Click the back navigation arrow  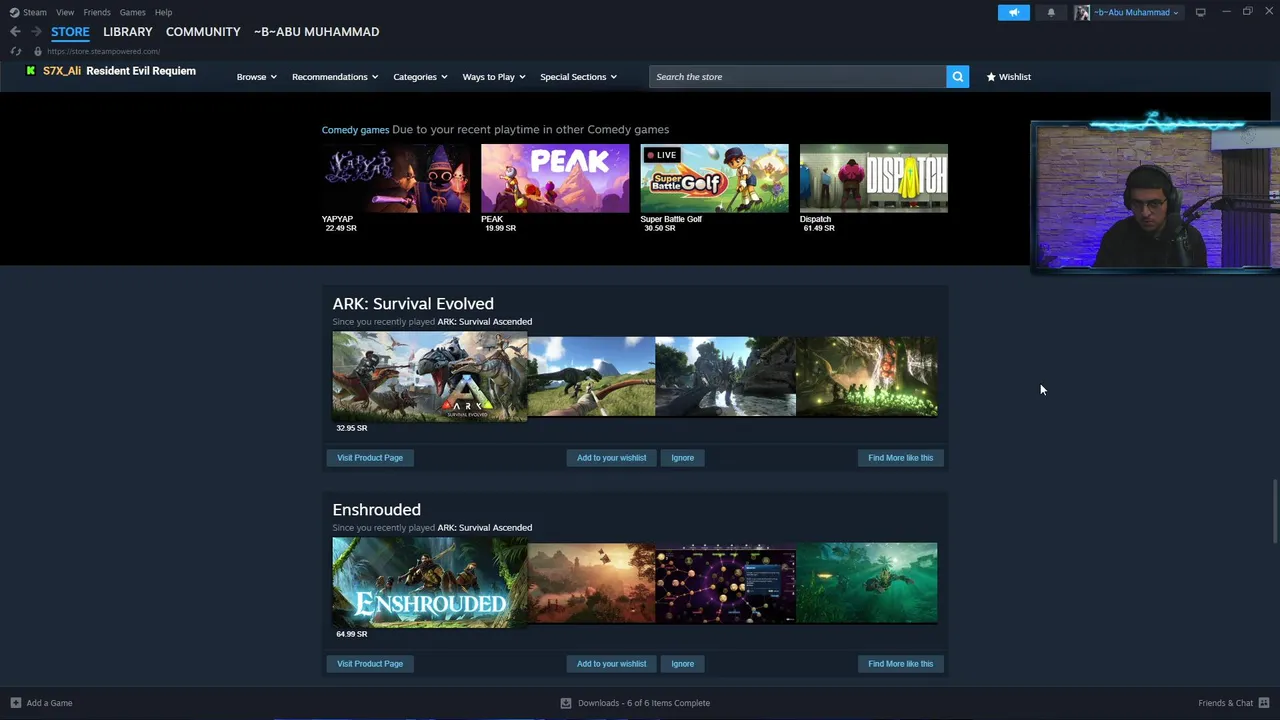point(15,32)
